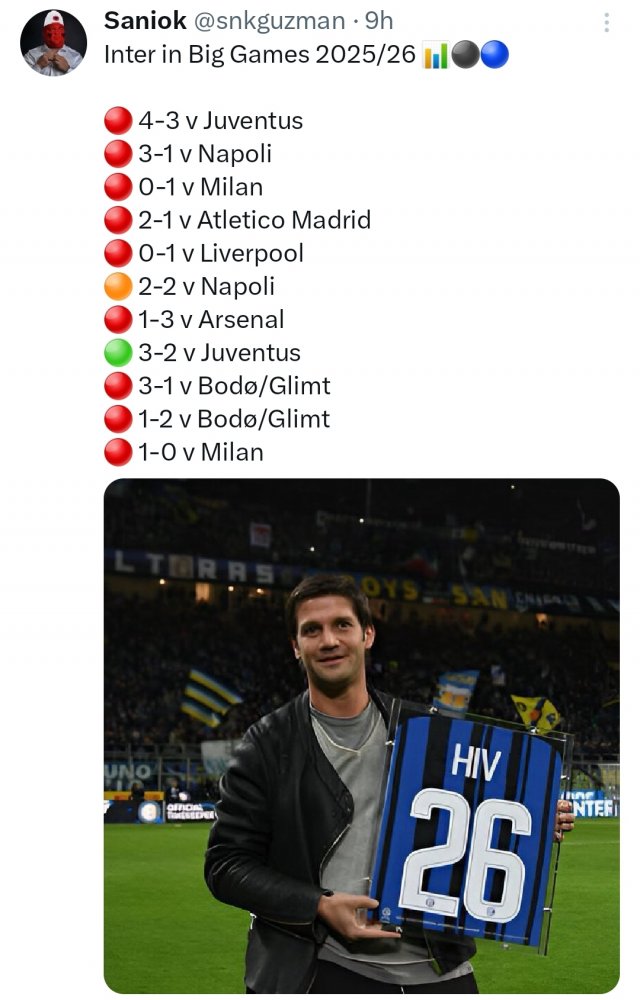Screen dimensions: 640x1000
Task: Click the black circle emoji after the chart
Action: point(465,56)
